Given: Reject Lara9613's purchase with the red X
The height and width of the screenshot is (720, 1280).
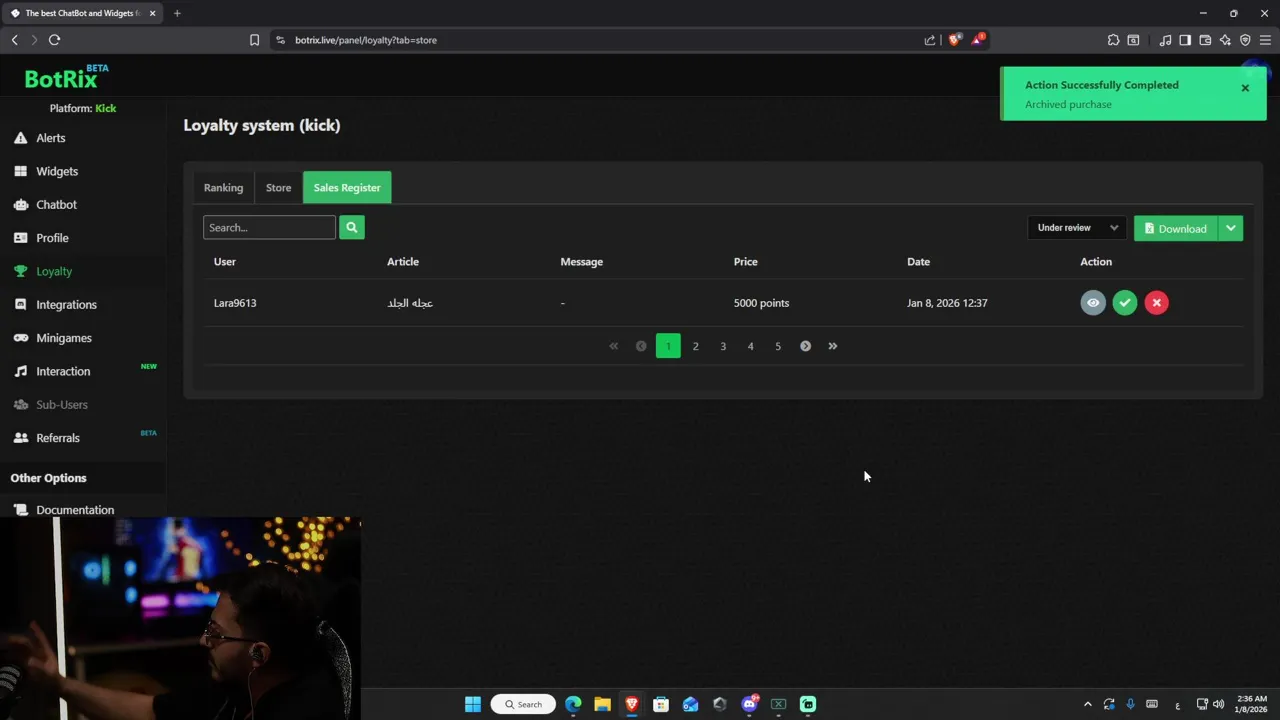Looking at the screenshot, I should coord(1157,303).
